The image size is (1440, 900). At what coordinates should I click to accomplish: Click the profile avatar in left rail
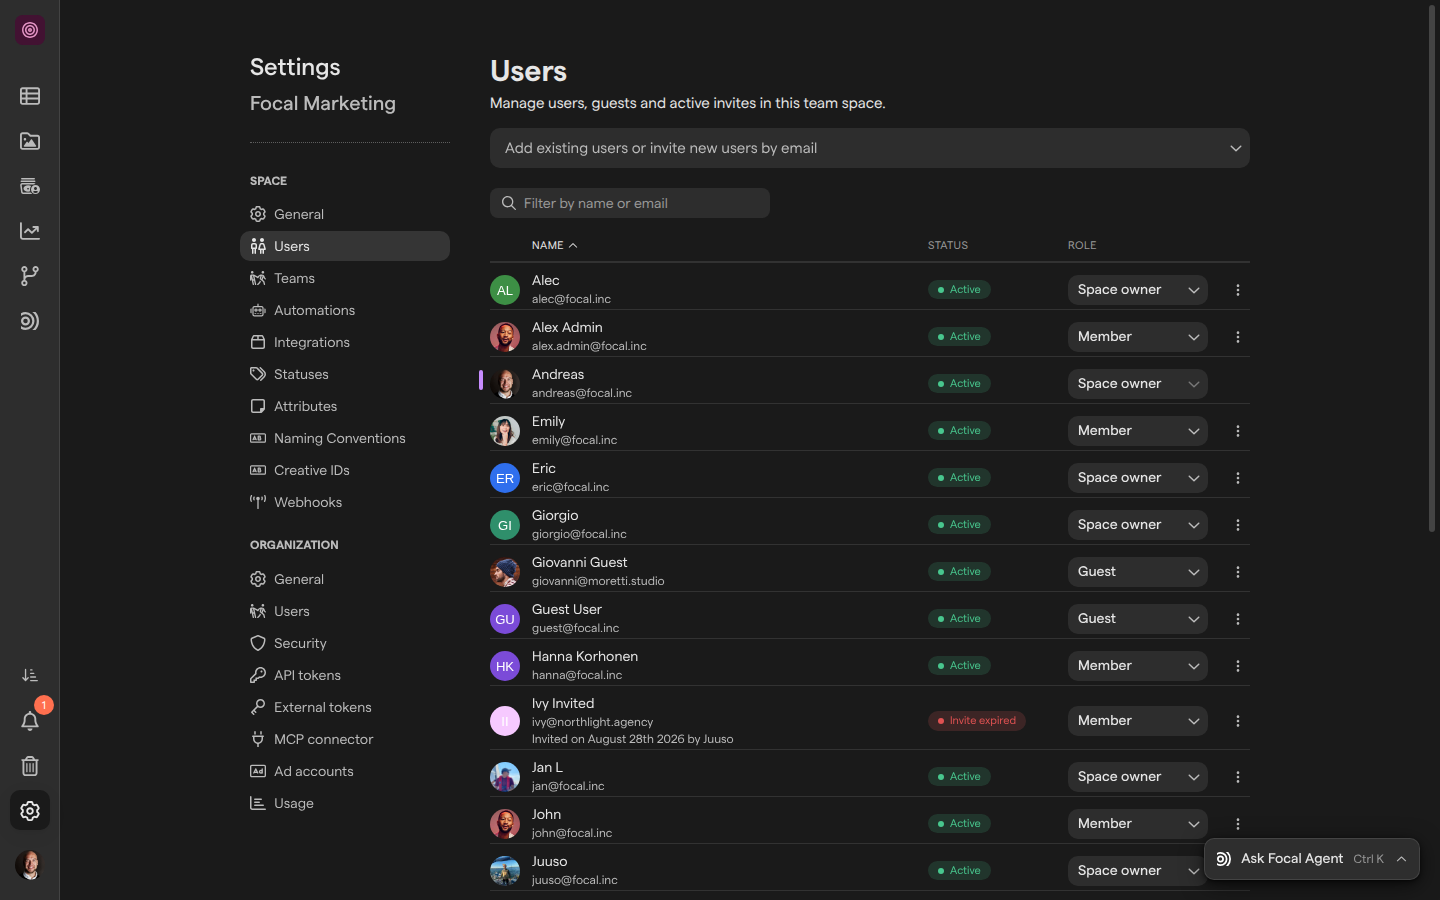click(30, 865)
